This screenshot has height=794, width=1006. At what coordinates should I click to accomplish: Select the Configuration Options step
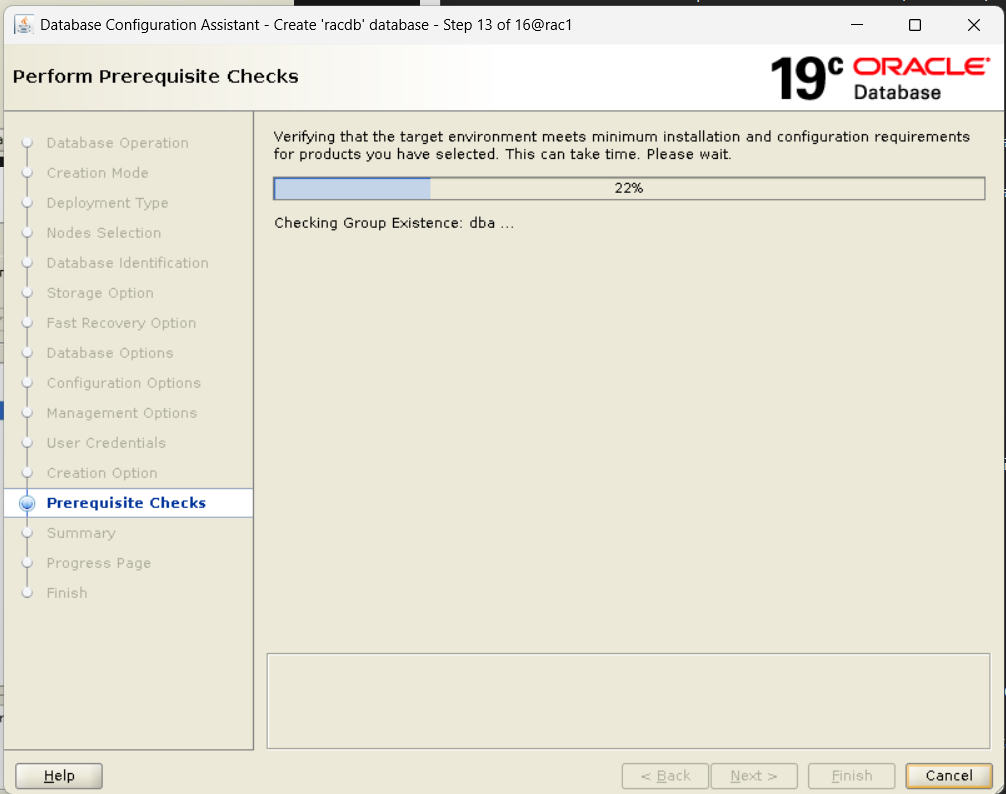pyautogui.click(x=123, y=383)
